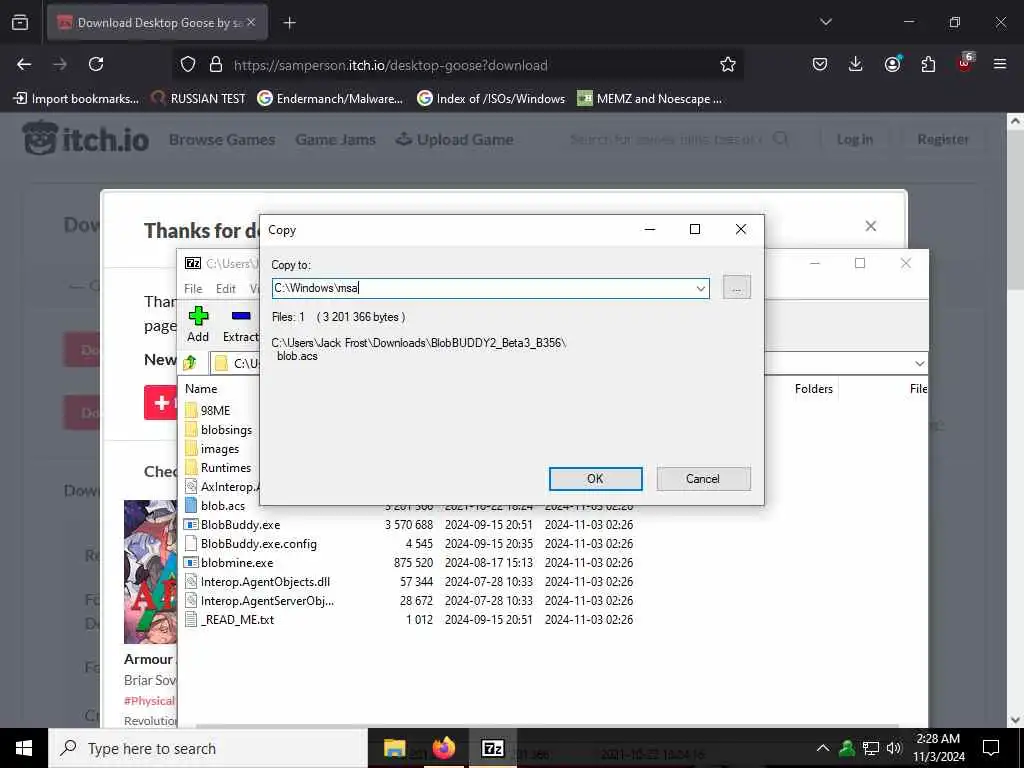The width and height of the screenshot is (1024, 768).
Task: Click the 3 570 688 size value
Action: click(409, 524)
